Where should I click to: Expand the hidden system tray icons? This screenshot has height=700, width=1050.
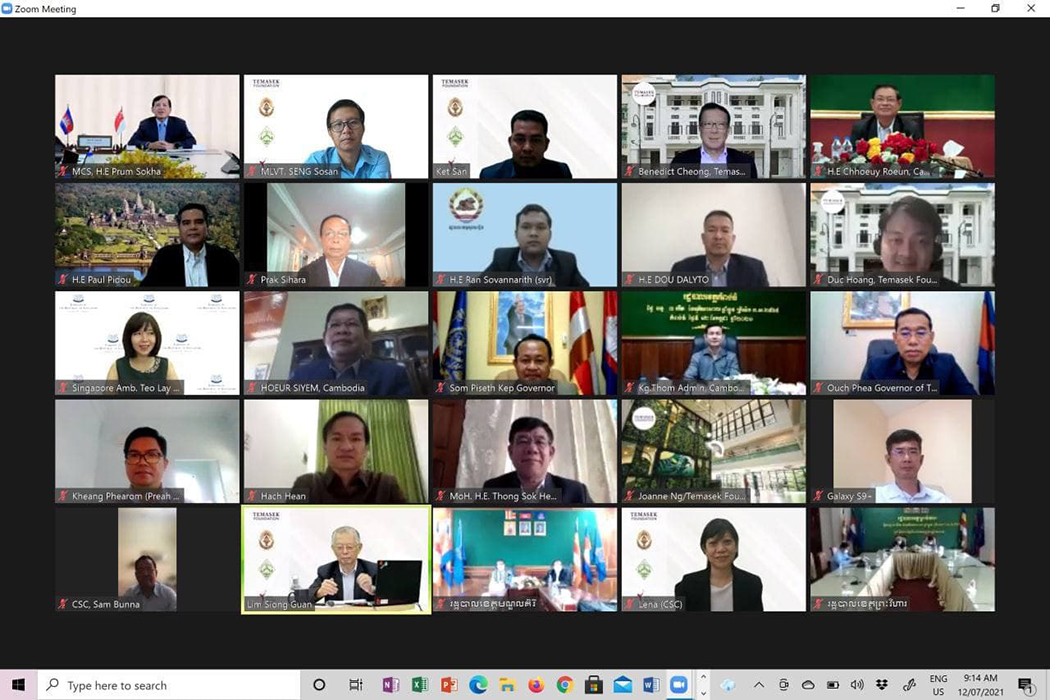coord(758,685)
